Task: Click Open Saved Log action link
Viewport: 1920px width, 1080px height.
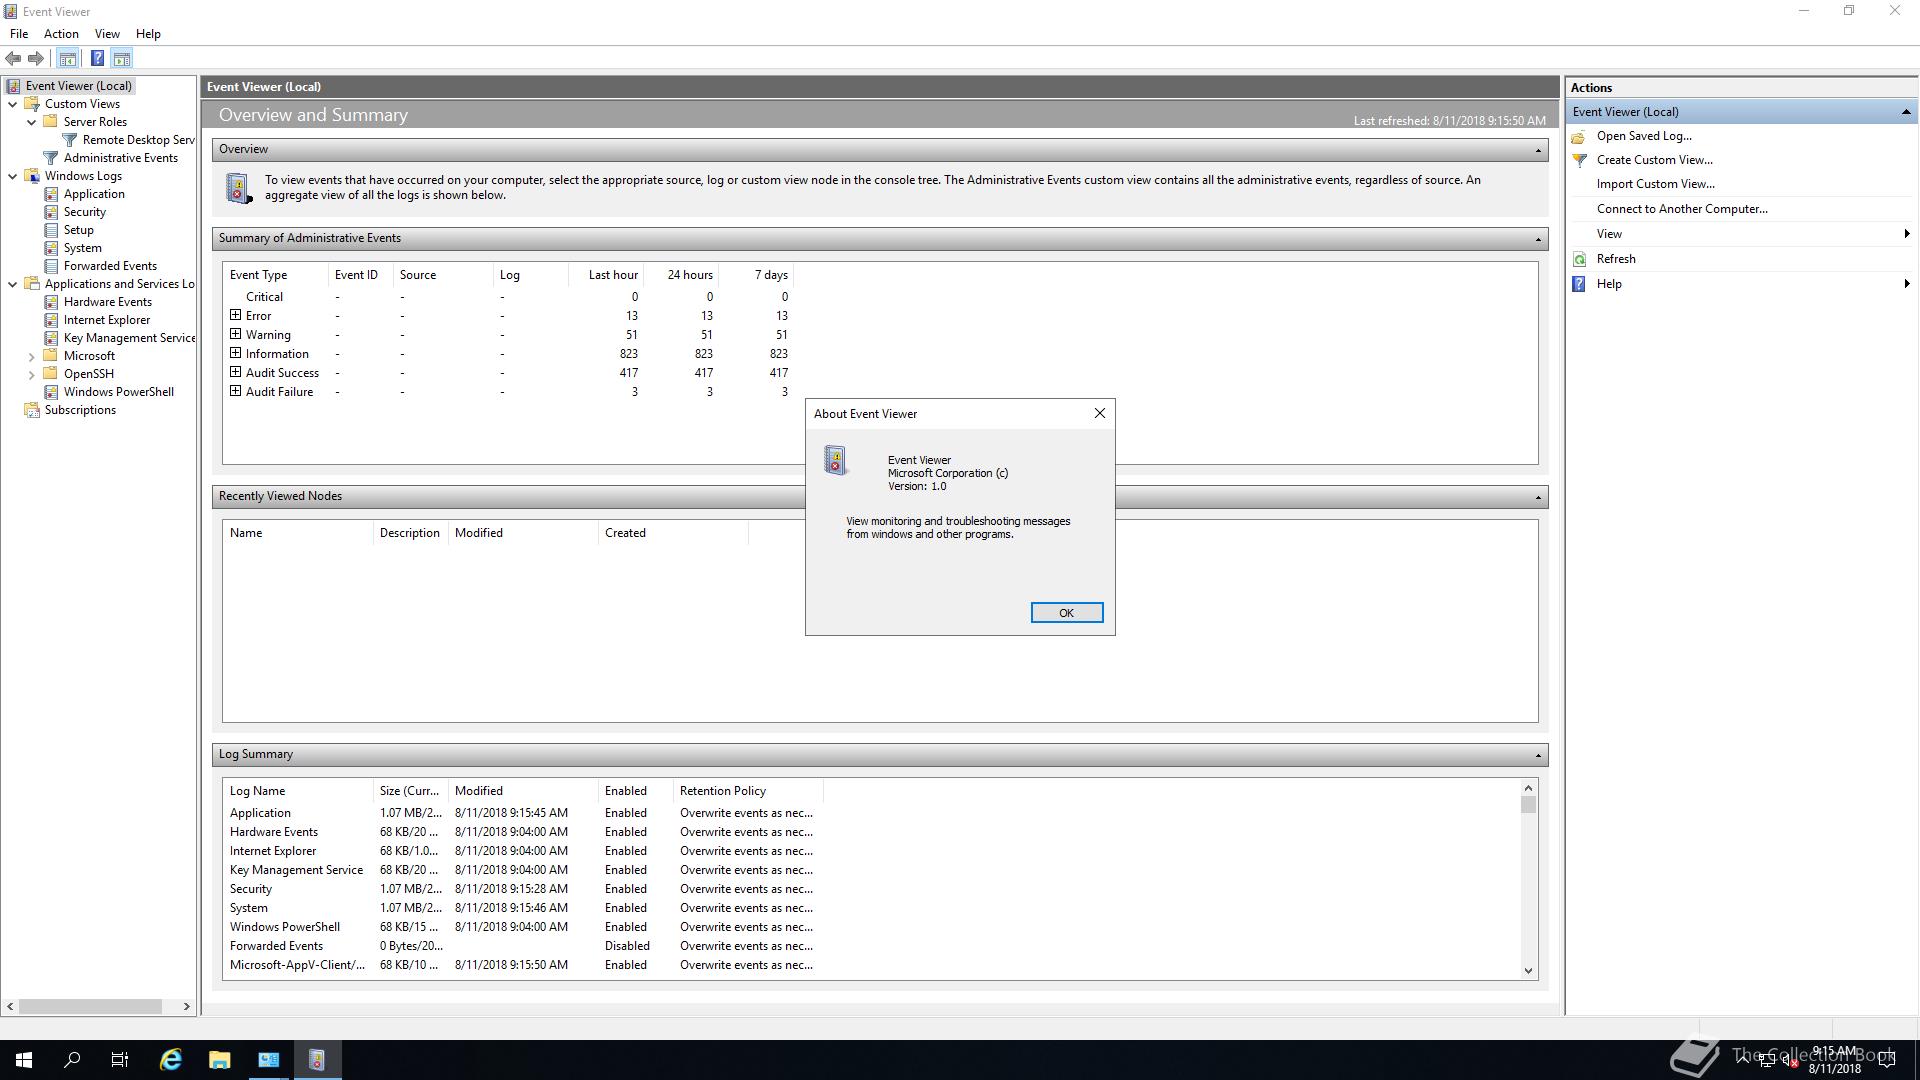Action: point(1643,136)
